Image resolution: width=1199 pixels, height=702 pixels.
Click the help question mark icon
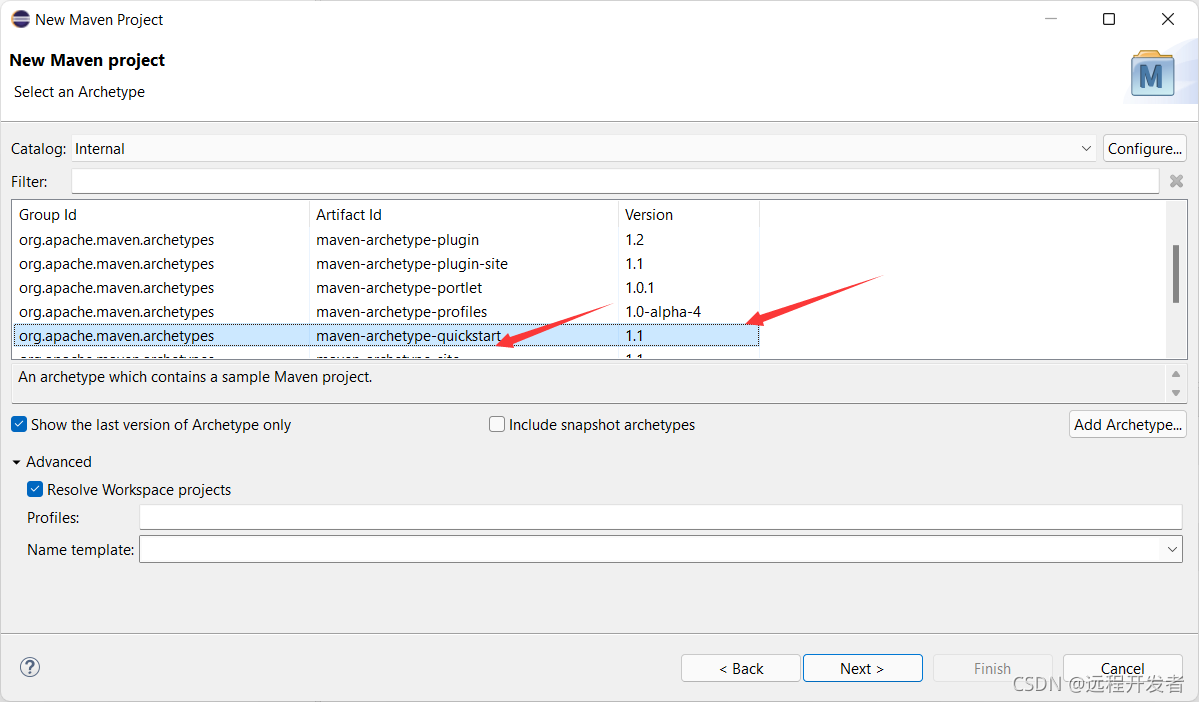tap(30, 667)
